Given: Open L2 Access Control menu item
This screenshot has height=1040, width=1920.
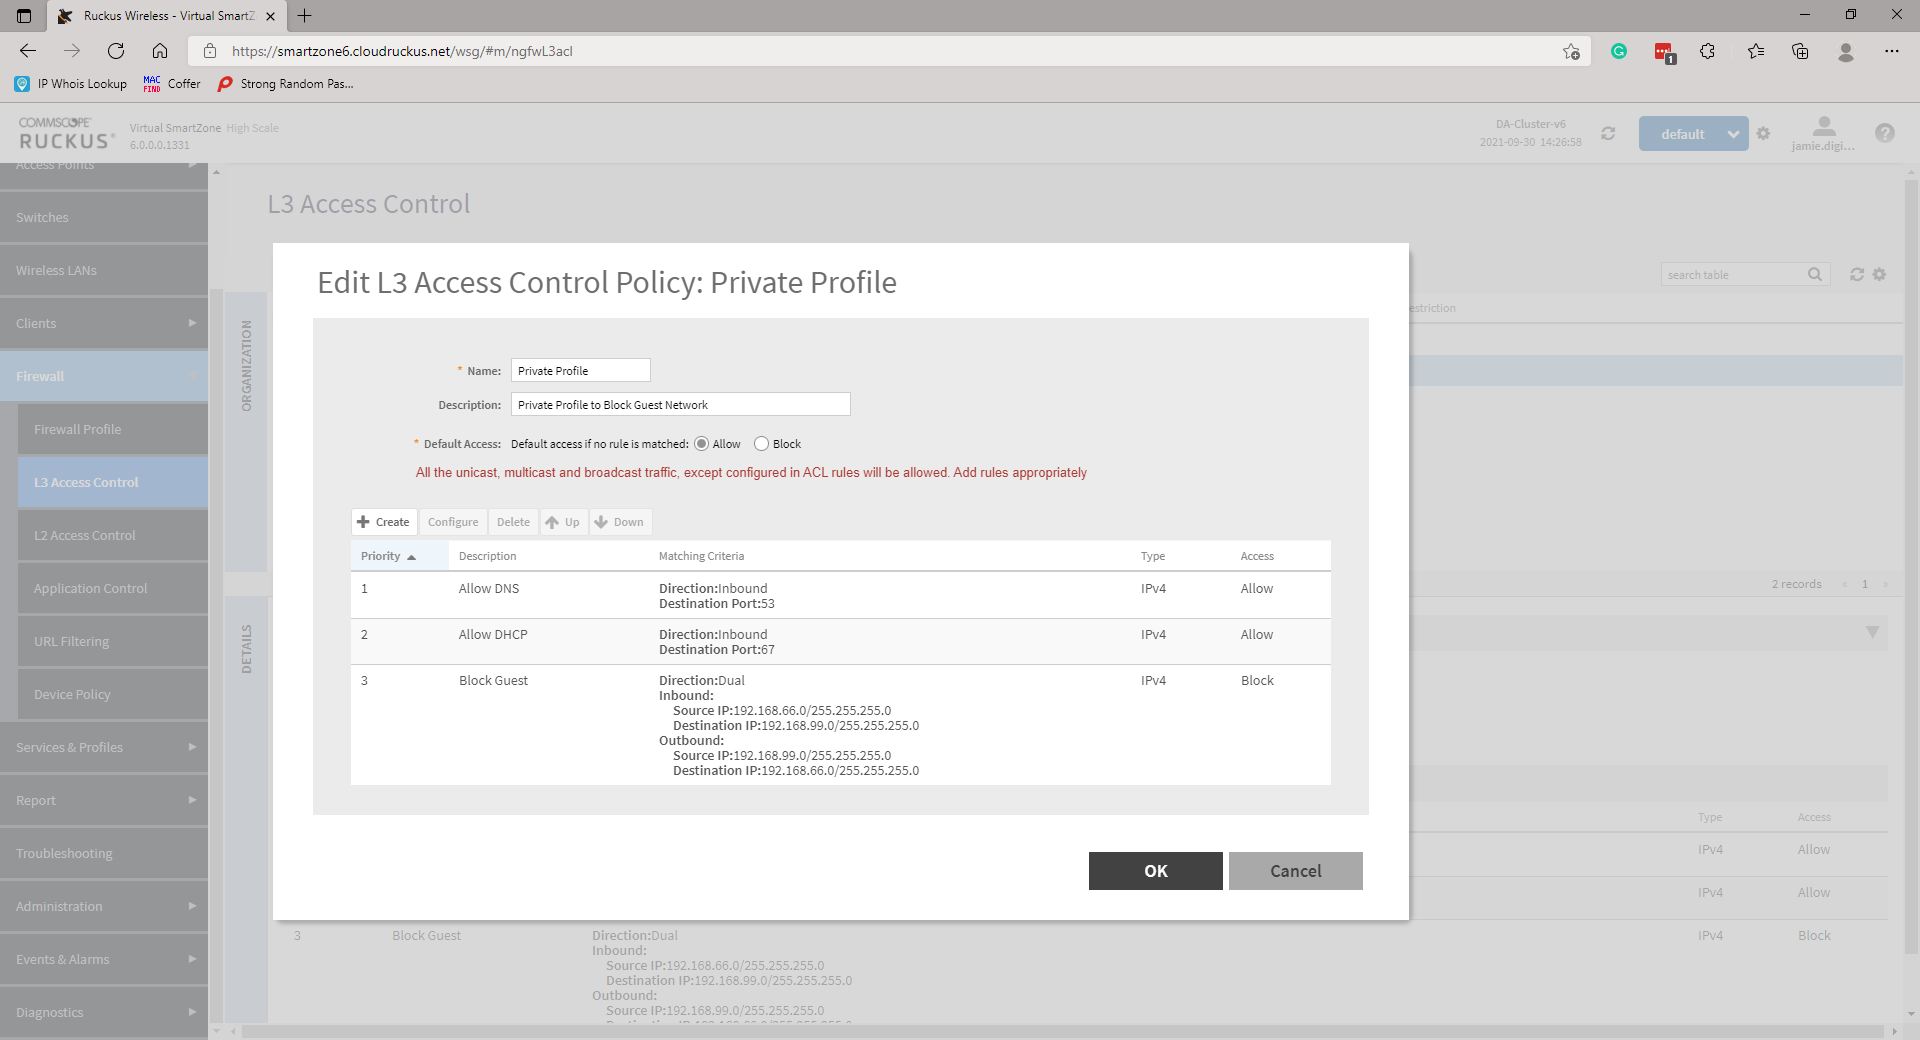Looking at the screenshot, I should pyautogui.click(x=85, y=535).
